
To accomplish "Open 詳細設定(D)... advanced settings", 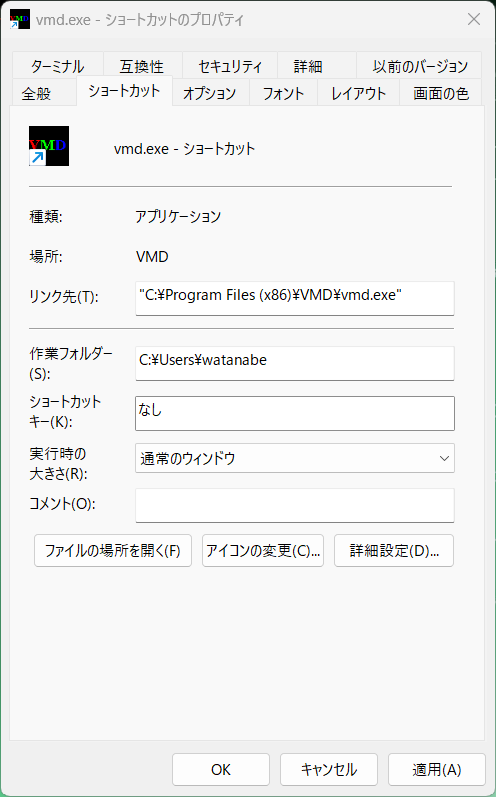I will [394, 550].
